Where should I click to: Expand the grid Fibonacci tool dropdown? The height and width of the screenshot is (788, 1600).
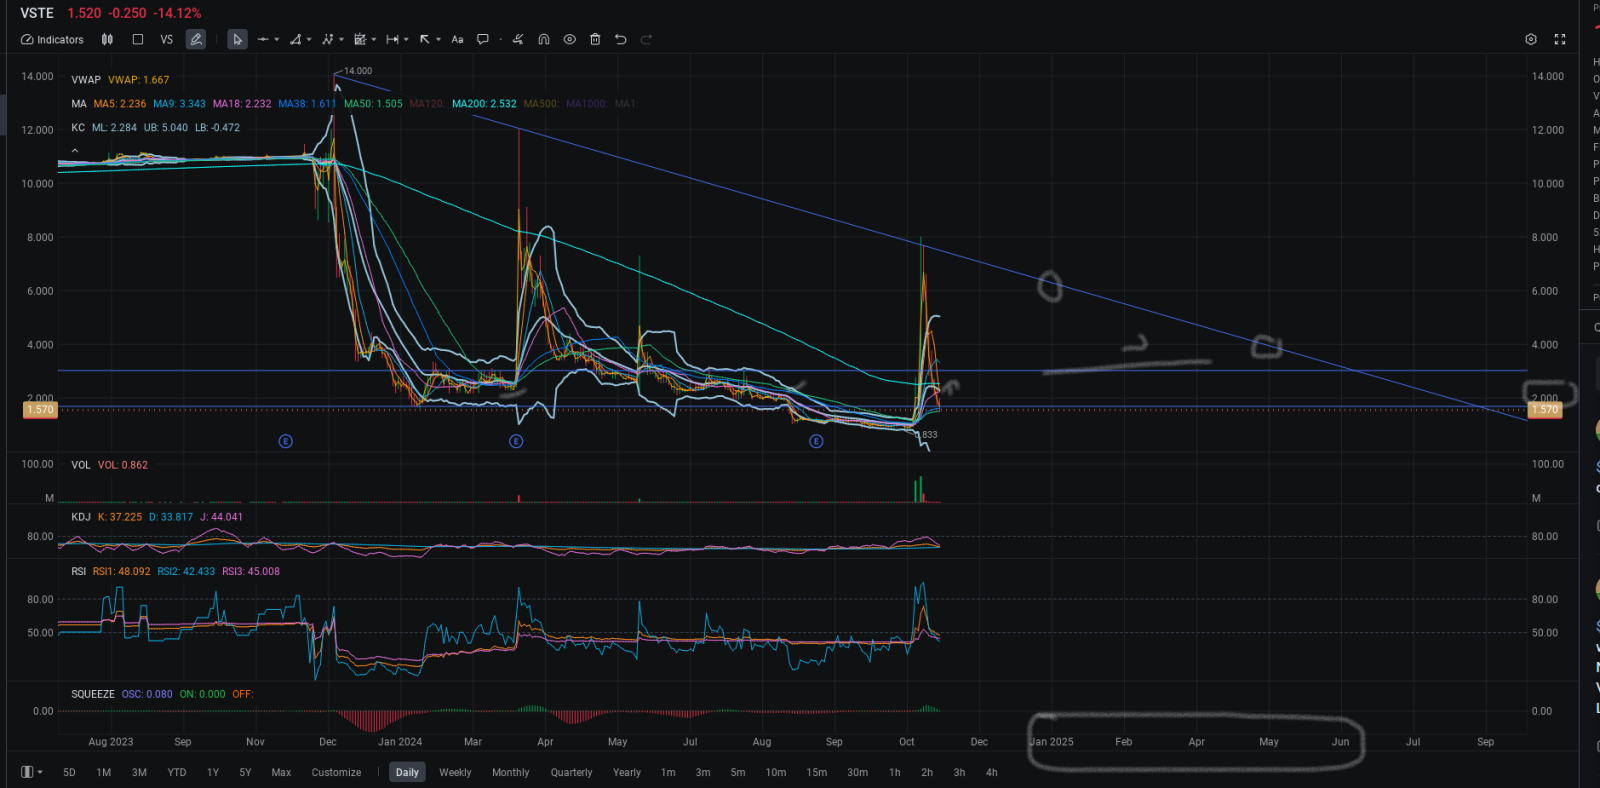coord(374,40)
